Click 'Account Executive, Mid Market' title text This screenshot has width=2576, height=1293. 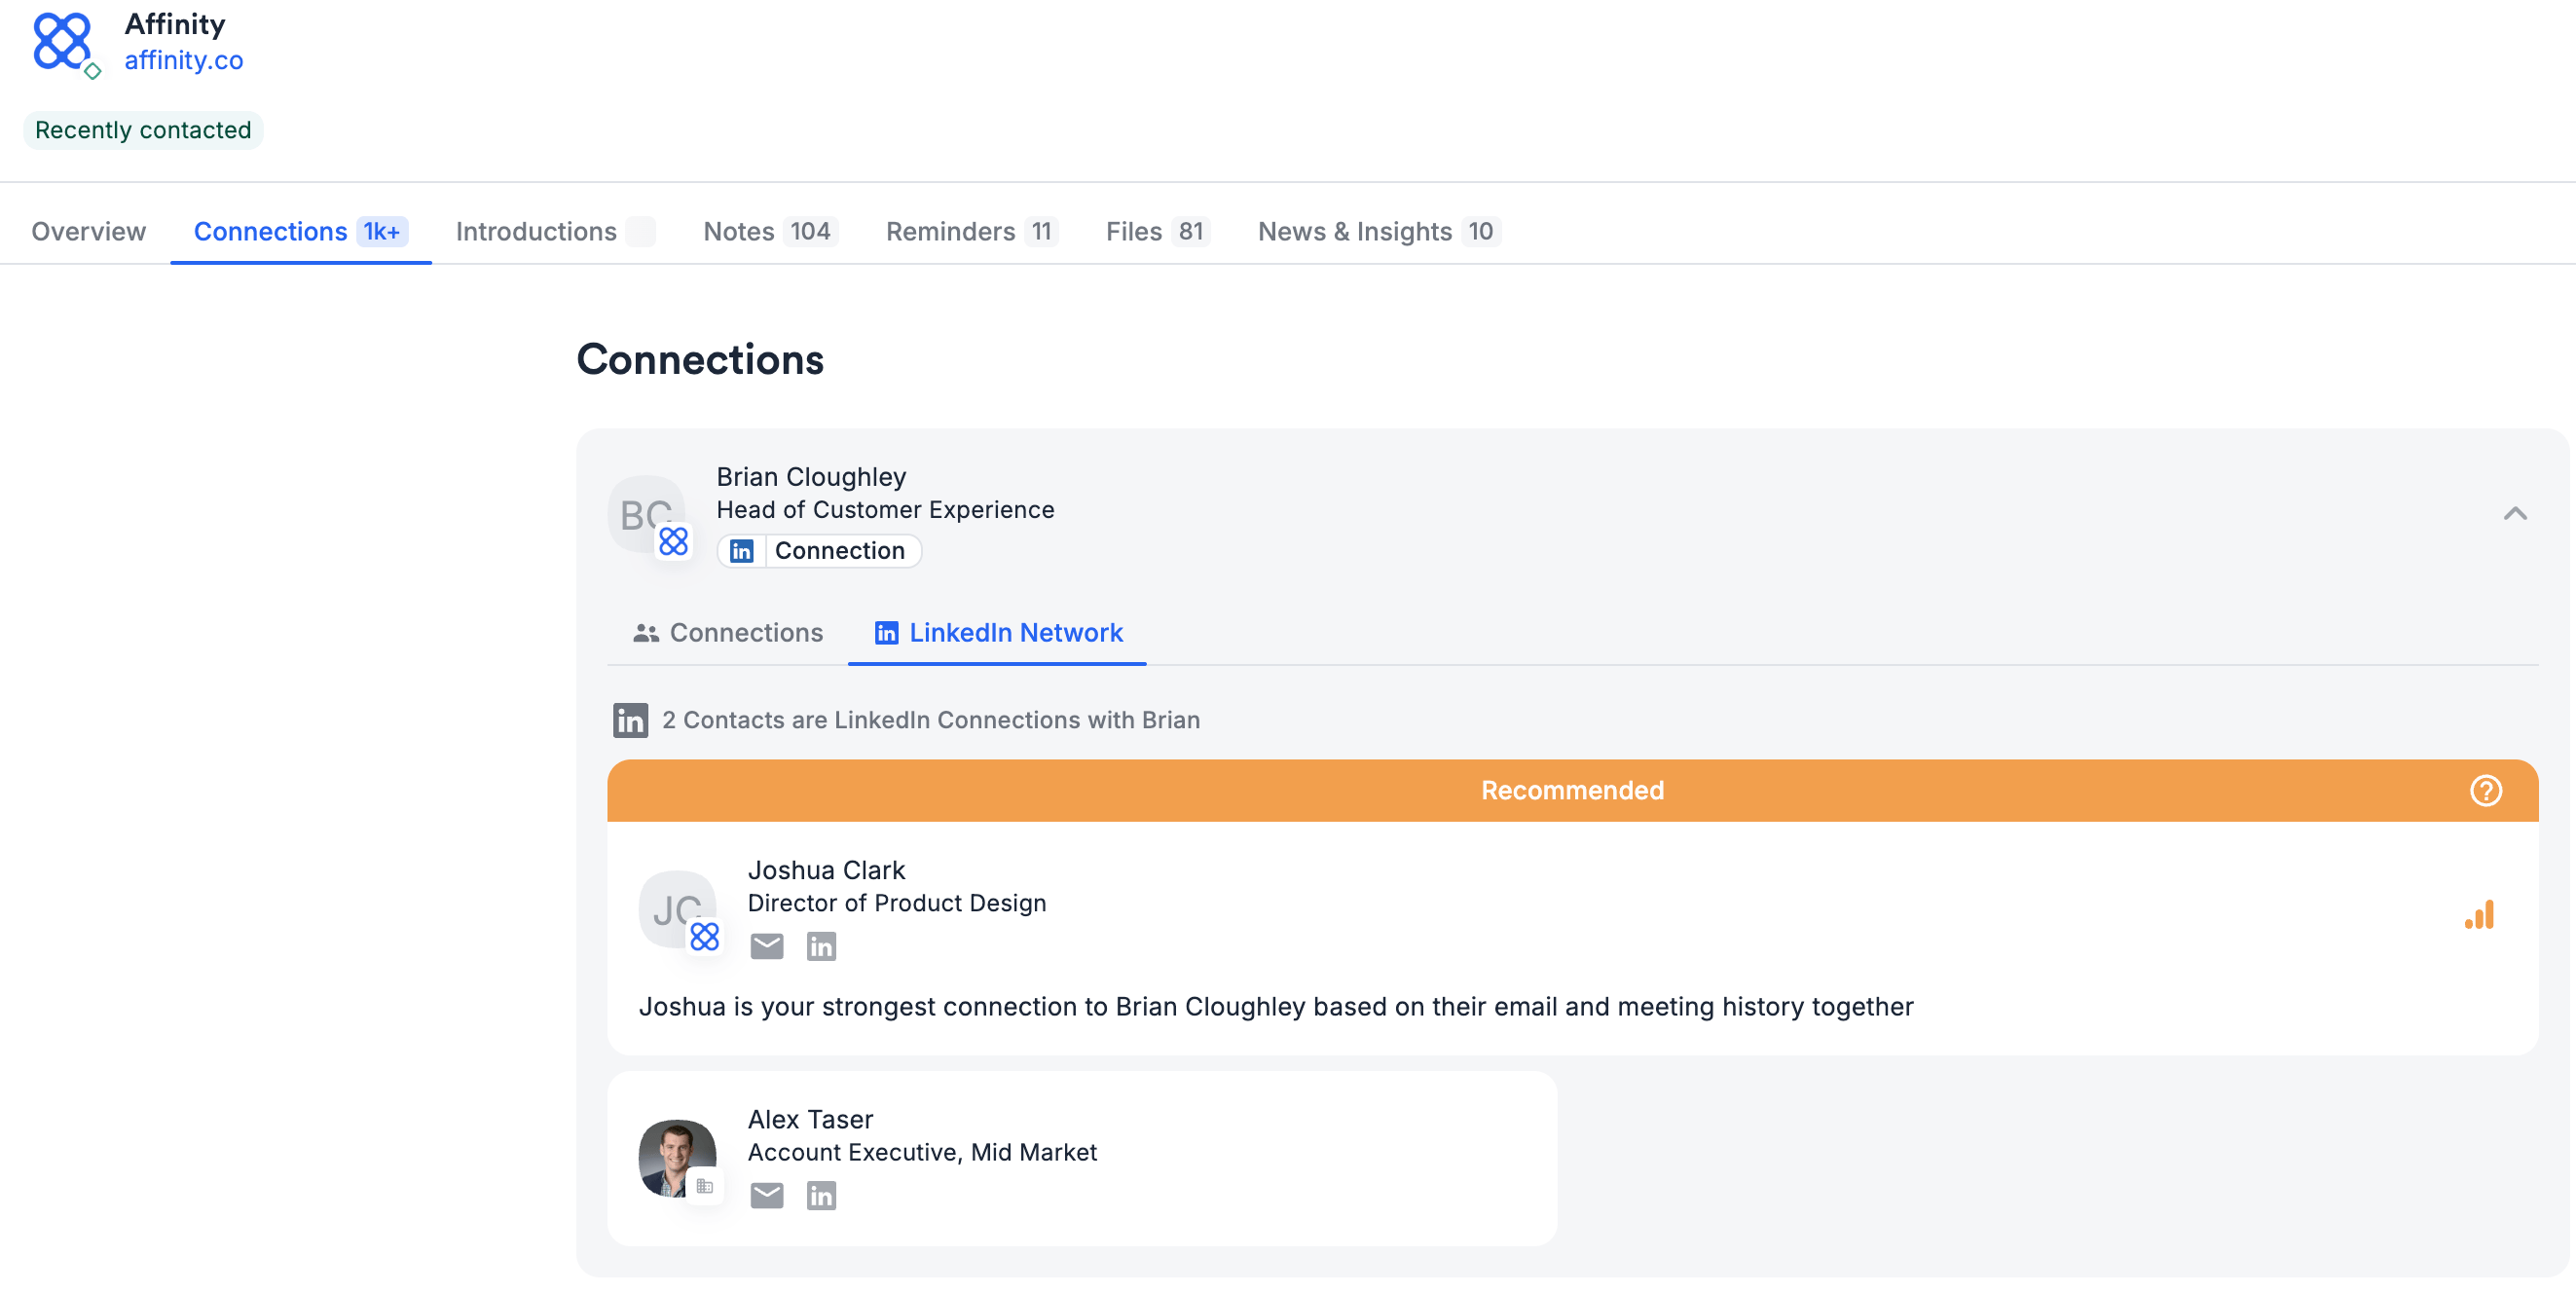pyautogui.click(x=922, y=1152)
